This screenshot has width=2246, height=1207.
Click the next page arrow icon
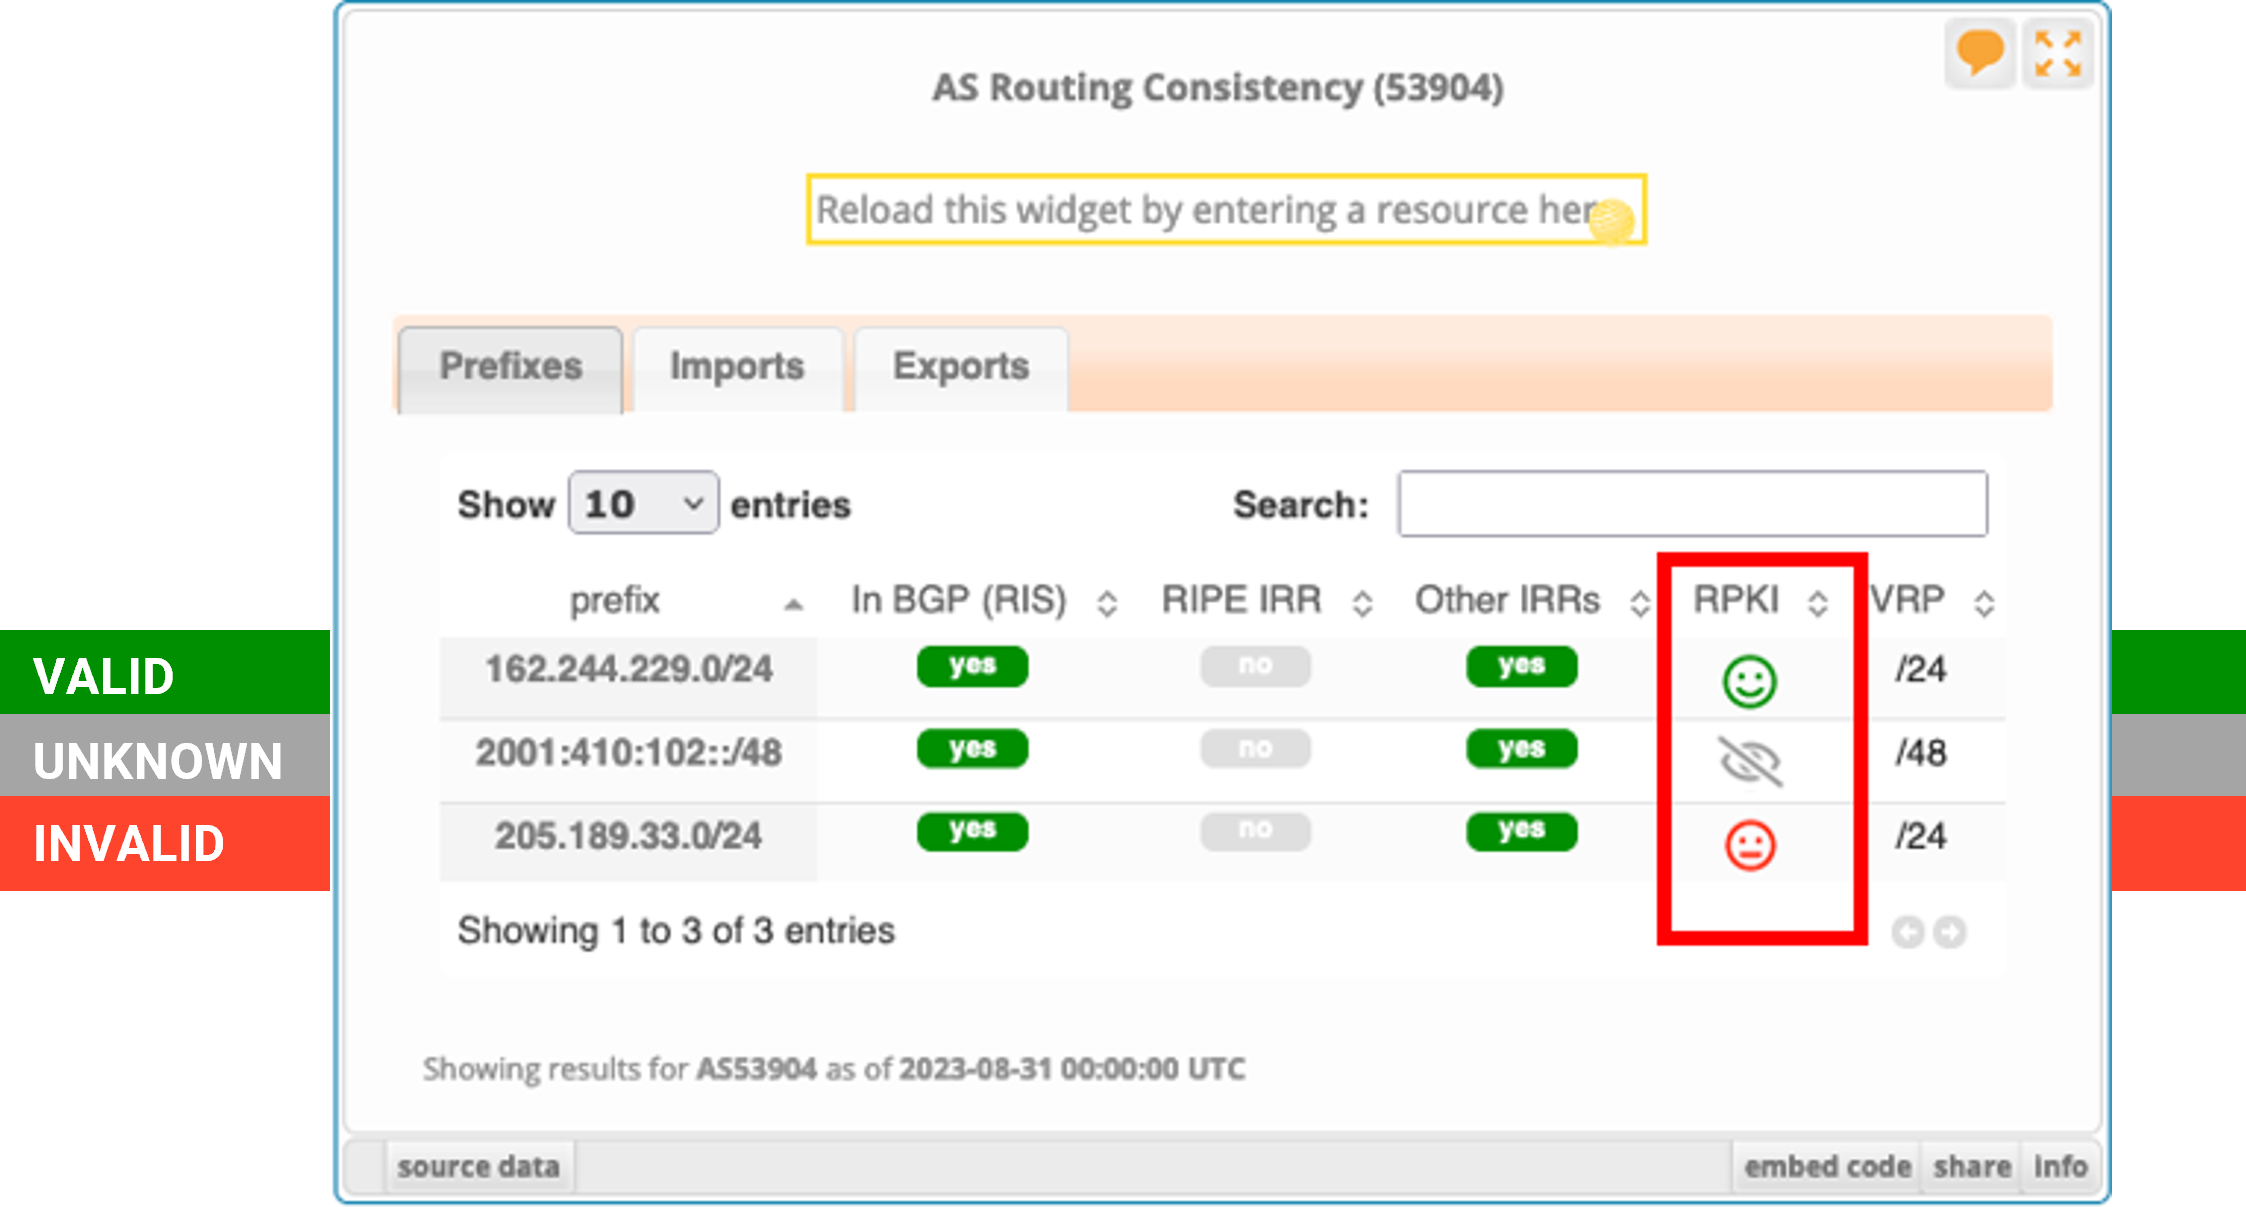point(1949,932)
